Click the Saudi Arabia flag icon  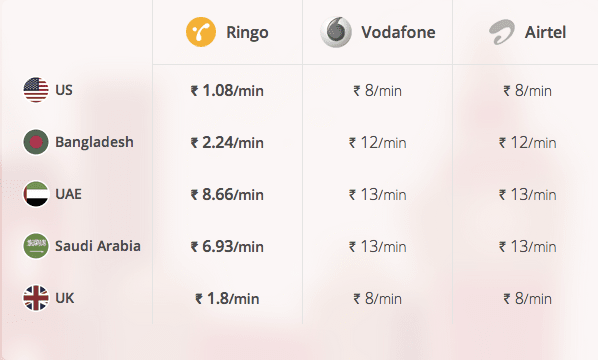click(36, 246)
